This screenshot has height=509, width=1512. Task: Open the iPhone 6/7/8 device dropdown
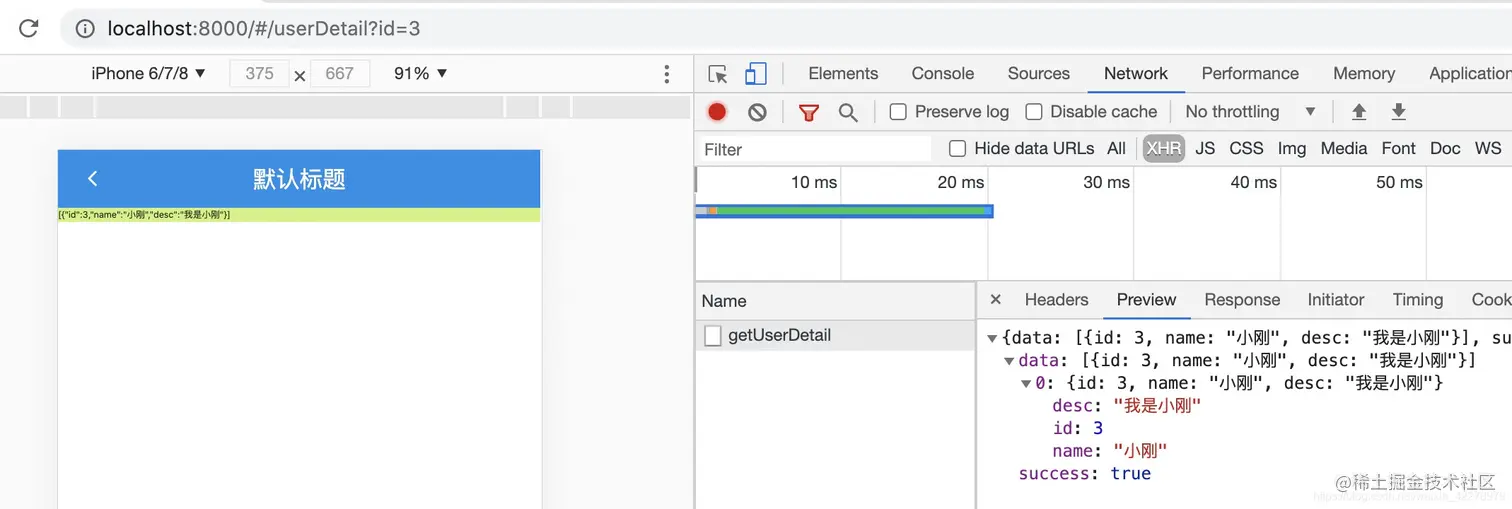(148, 73)
